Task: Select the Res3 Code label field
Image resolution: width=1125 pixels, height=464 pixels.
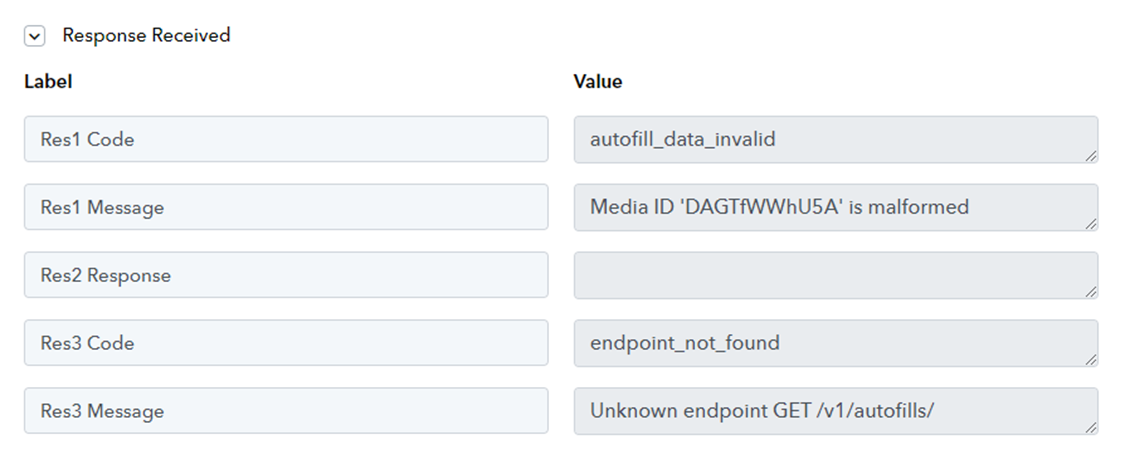Action: point(286,343)
